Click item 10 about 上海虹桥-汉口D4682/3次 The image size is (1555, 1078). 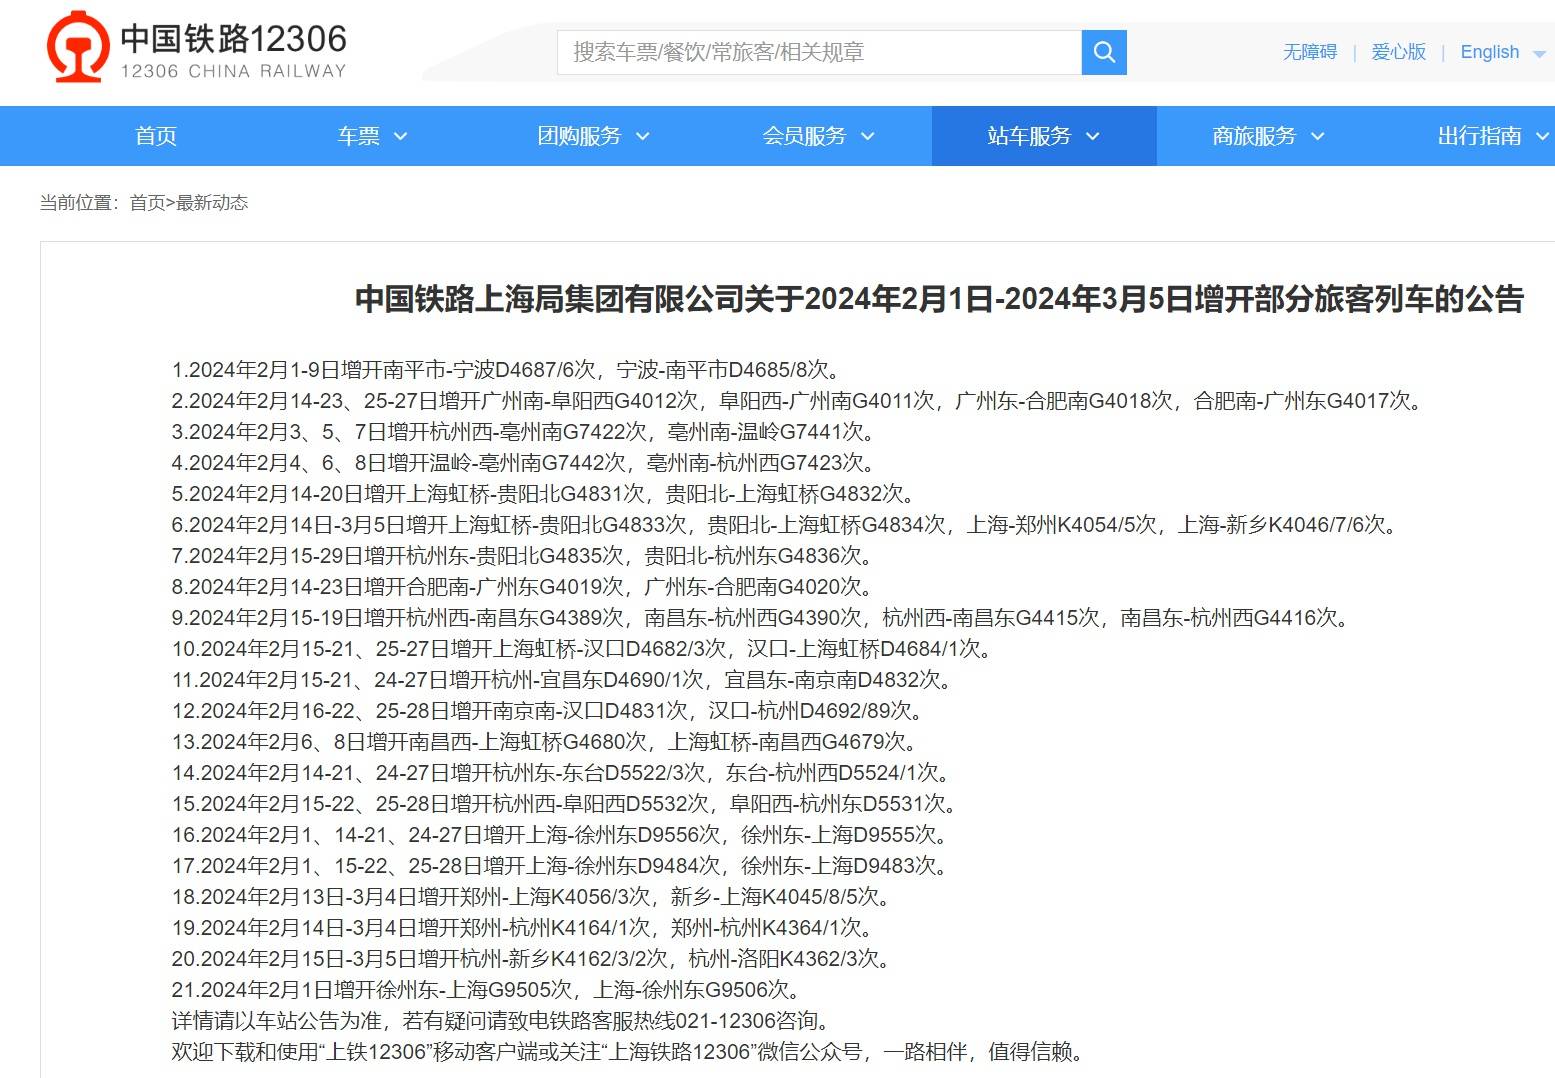(x=583, y=649)
